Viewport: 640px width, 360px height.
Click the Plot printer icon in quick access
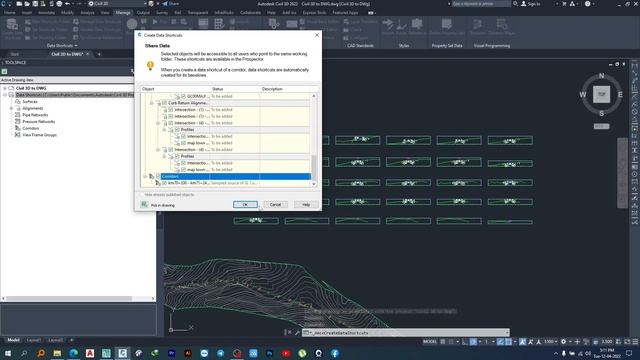(59, 4)
